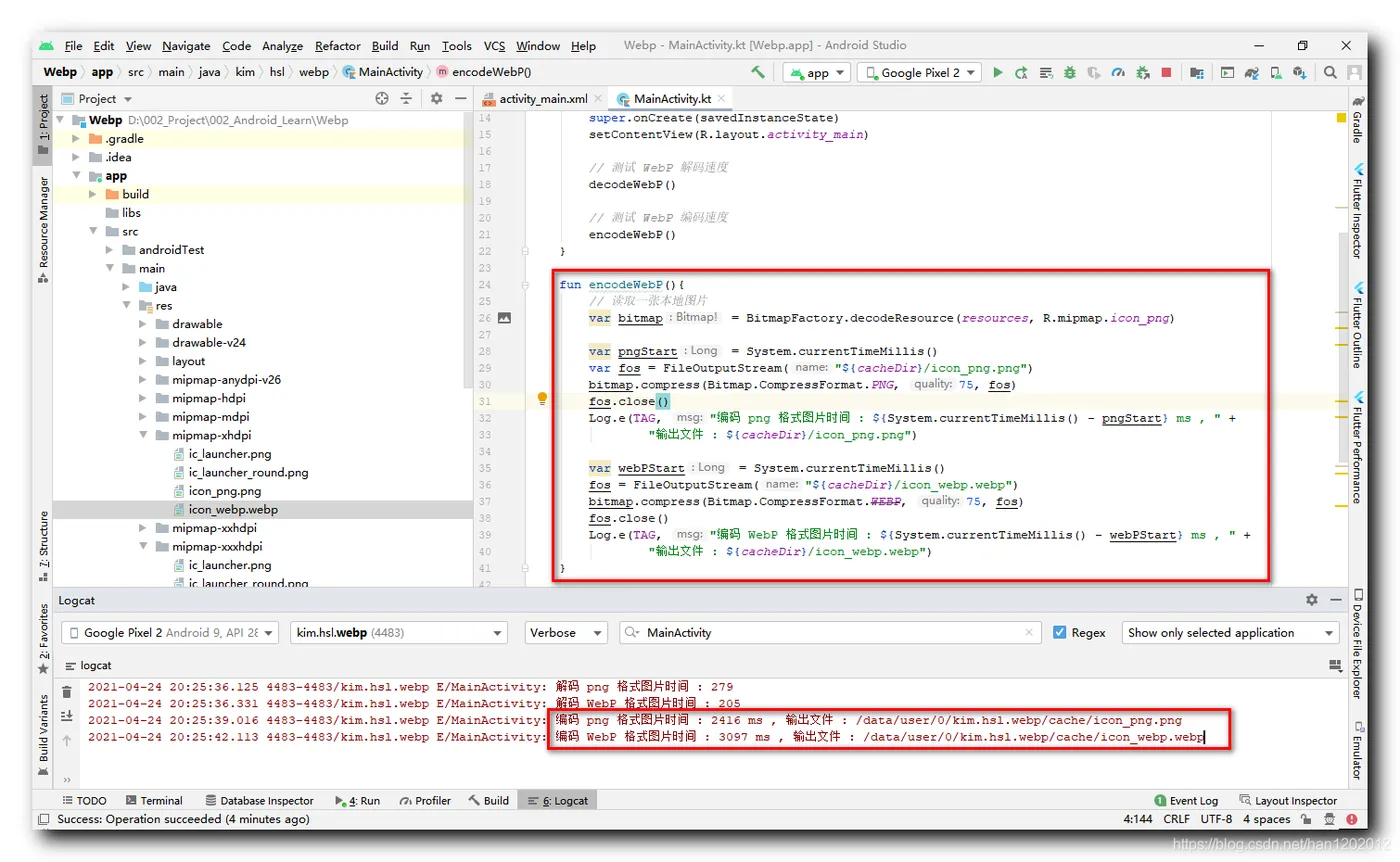The width and height of the screenshot is (1400, 862).
Task: Expand the build folder
Action: click(x=94, y=194)
